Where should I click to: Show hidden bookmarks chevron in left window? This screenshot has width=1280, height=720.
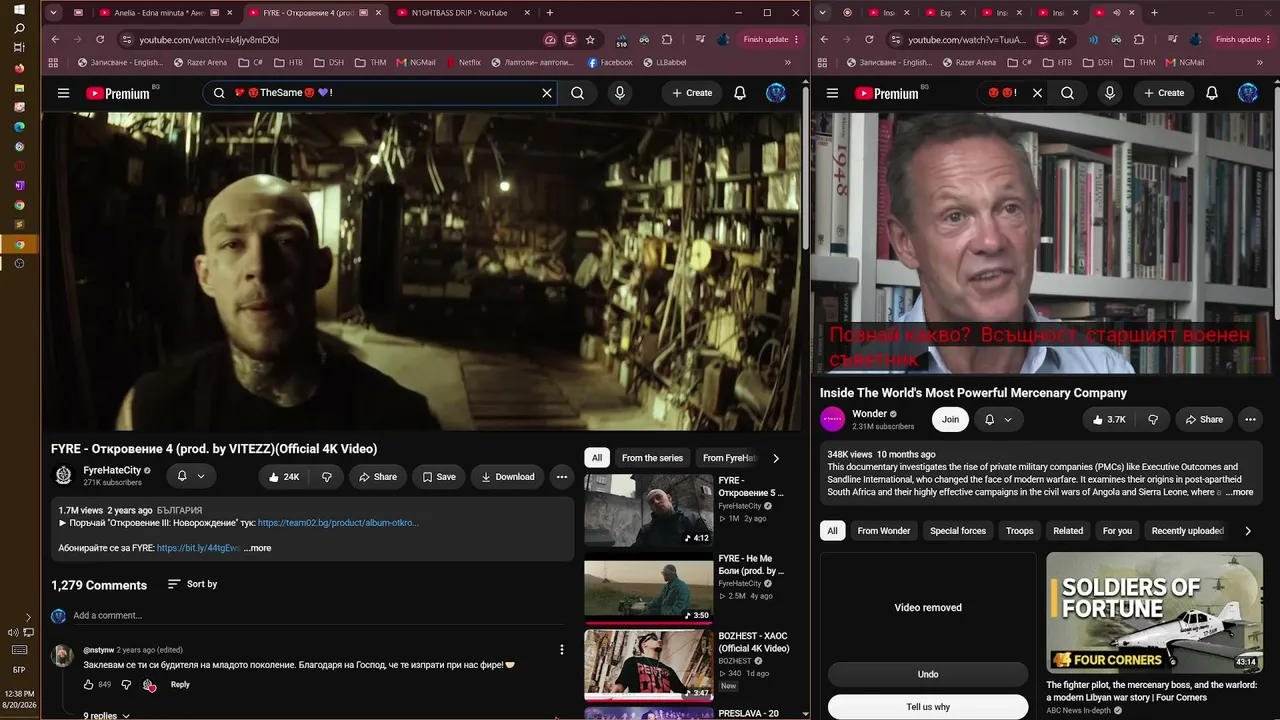787,62
